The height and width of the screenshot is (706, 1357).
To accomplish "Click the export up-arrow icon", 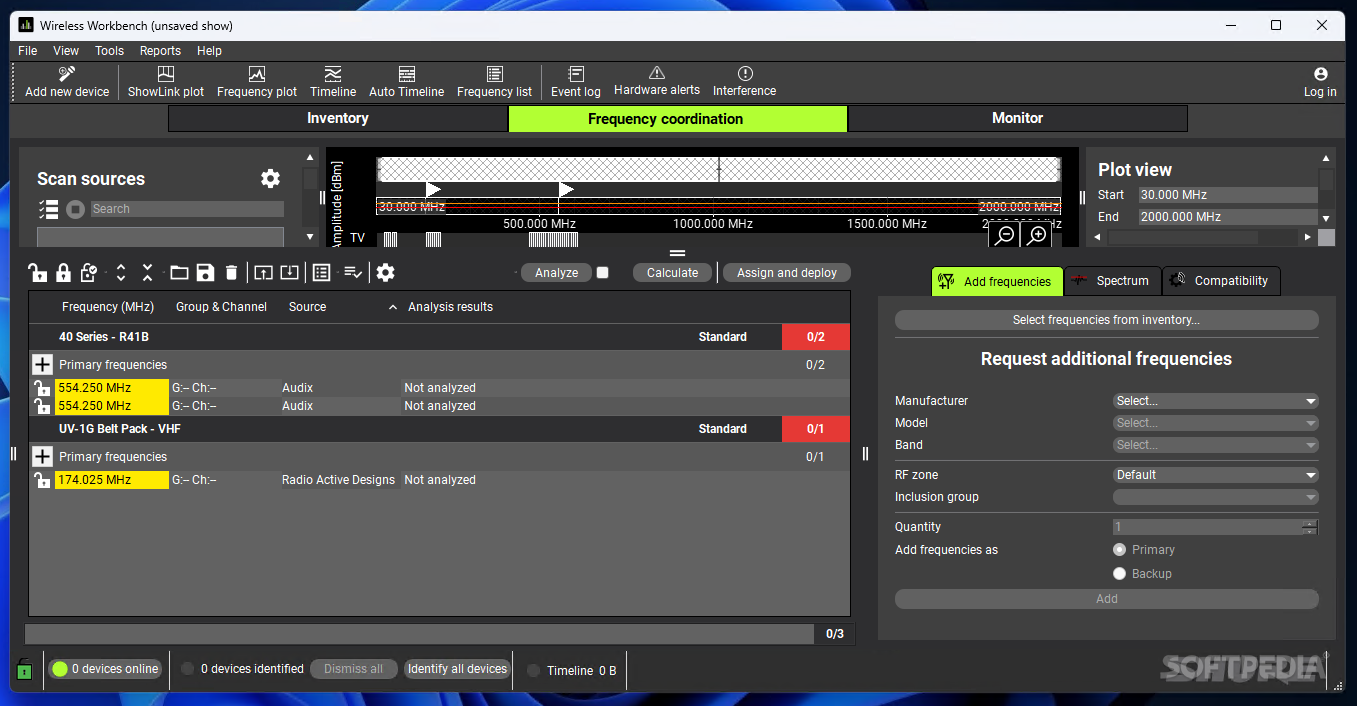I will point(263,272).
